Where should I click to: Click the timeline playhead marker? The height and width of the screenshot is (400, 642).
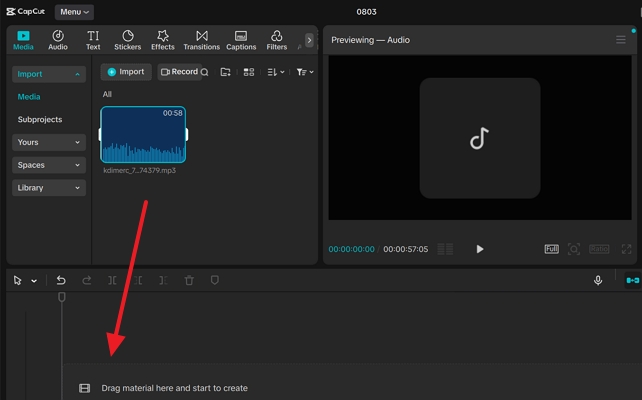click(62, 297)
